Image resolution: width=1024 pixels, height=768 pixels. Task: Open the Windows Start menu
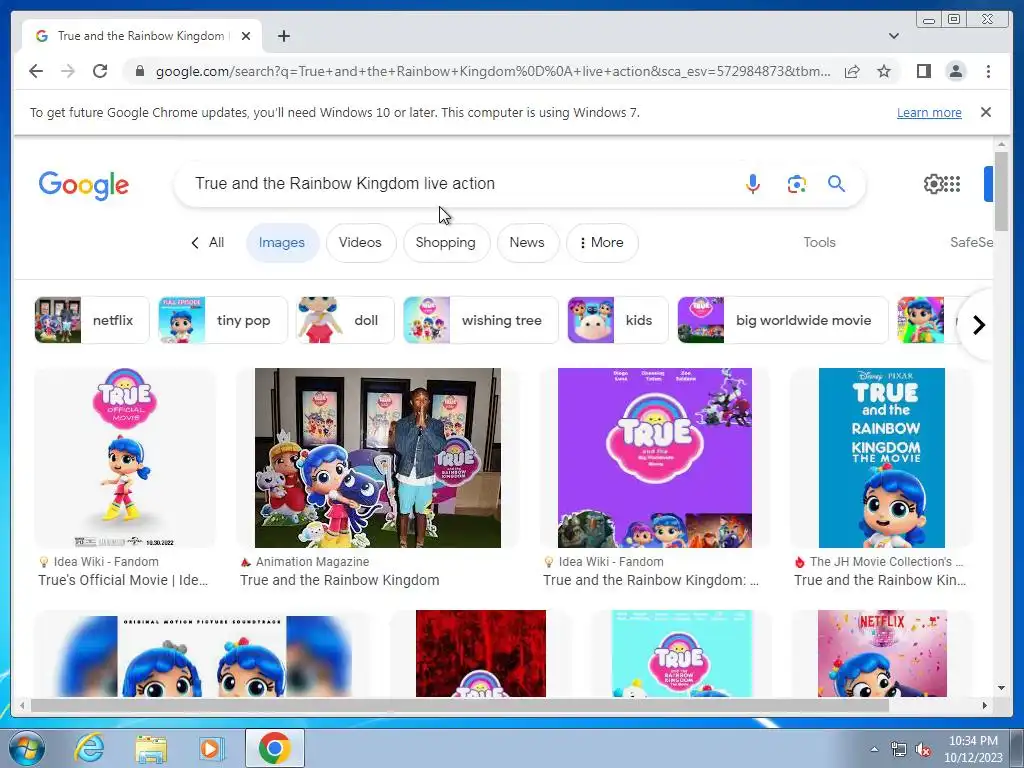27,748
